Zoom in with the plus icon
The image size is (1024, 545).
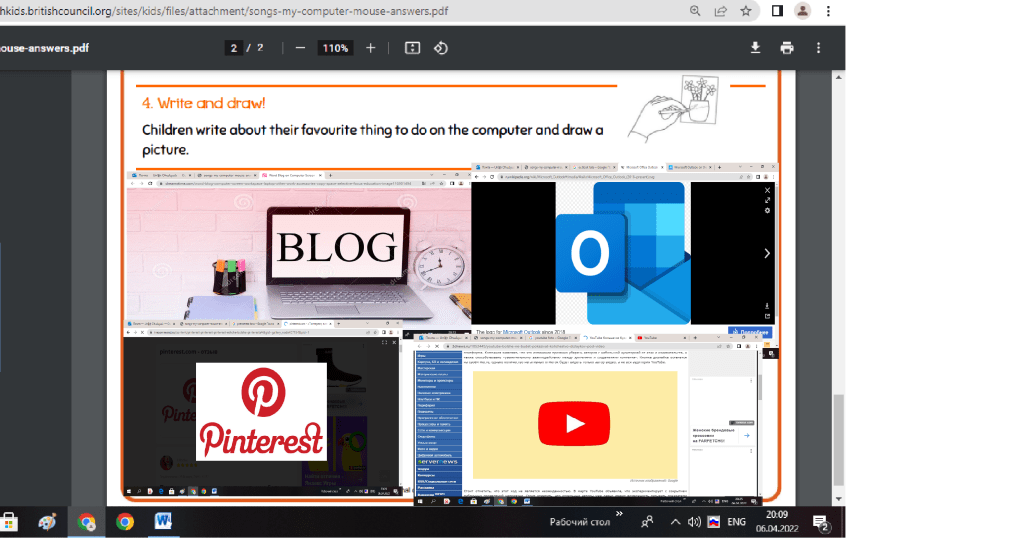pyautogui.click(x=371, y=48)
